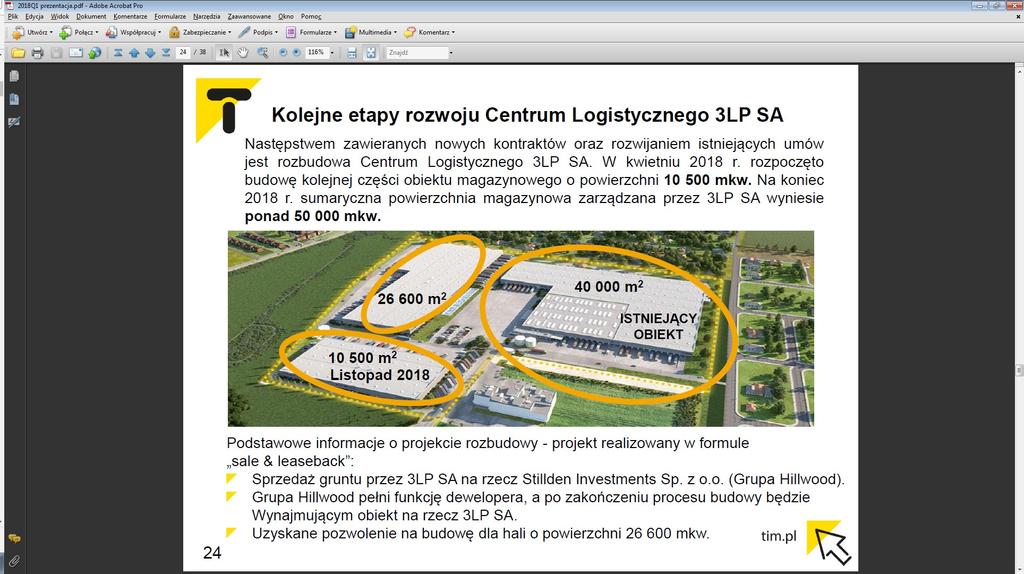1024x574 pixels.
Task: Click the 'ISTNIEJĄCY OBIEKT' label
Action: 658,327
